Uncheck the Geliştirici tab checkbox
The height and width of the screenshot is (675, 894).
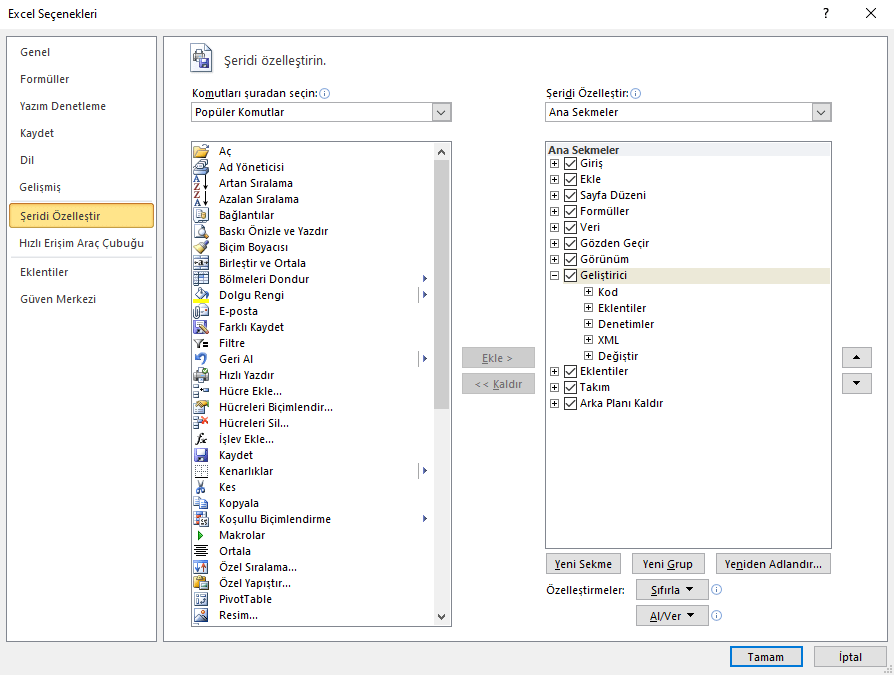pyautogui.click(x=571, y=276)
